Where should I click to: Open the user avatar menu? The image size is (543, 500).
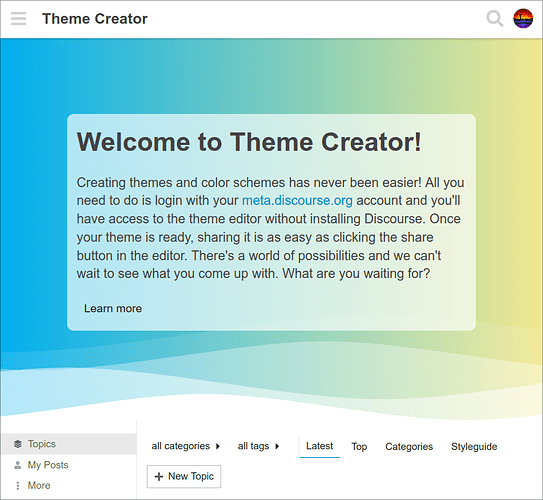(x=523, y=19)
